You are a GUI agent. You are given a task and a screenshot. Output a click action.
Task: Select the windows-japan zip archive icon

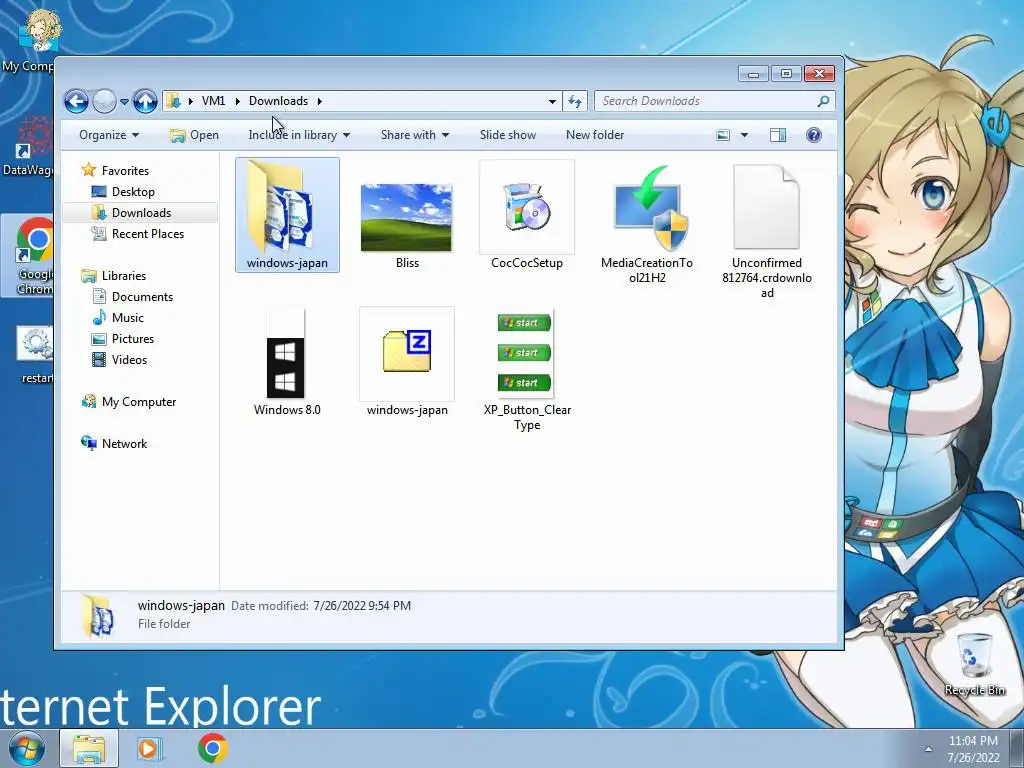point(407,353)
